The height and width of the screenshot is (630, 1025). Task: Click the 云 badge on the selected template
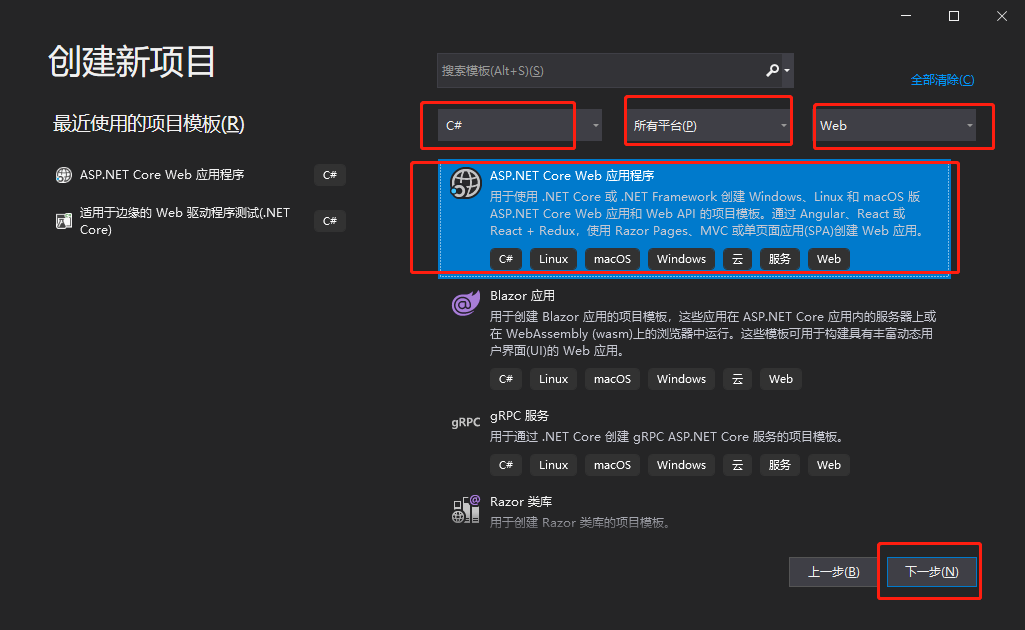pyautogui.click(x=737, y=258)
